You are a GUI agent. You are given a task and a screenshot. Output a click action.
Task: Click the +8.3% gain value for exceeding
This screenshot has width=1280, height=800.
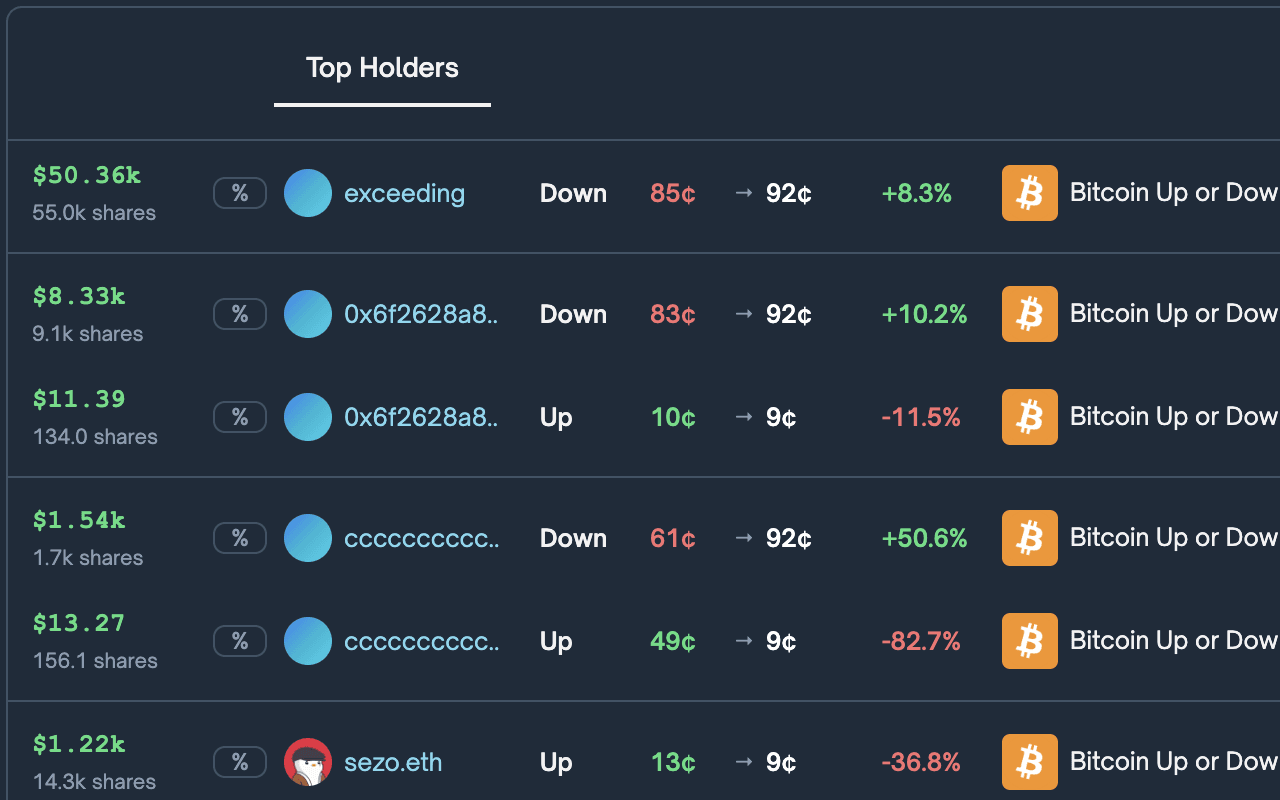point(916,193)
